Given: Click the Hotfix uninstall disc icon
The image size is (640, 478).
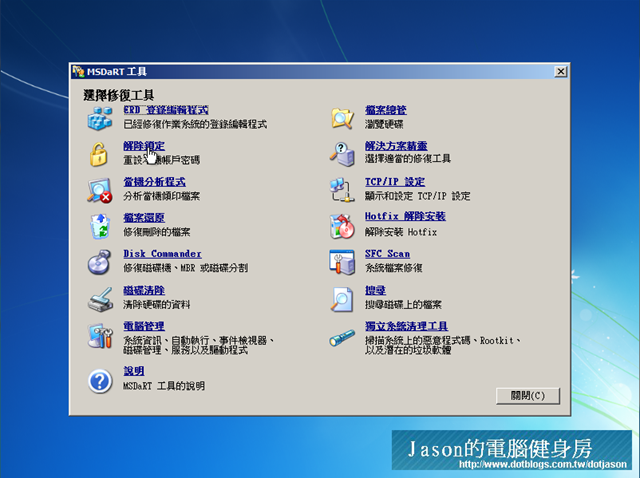Looking at the screenshot, I should [341, 226].
